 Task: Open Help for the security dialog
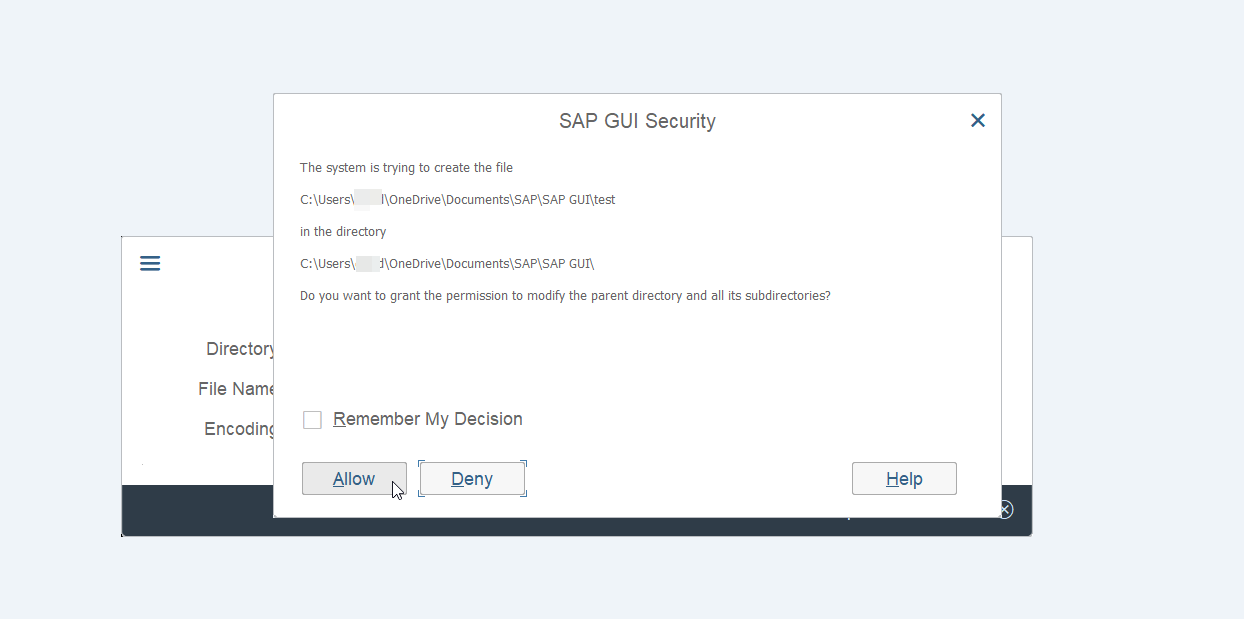(x=904, y=479)
